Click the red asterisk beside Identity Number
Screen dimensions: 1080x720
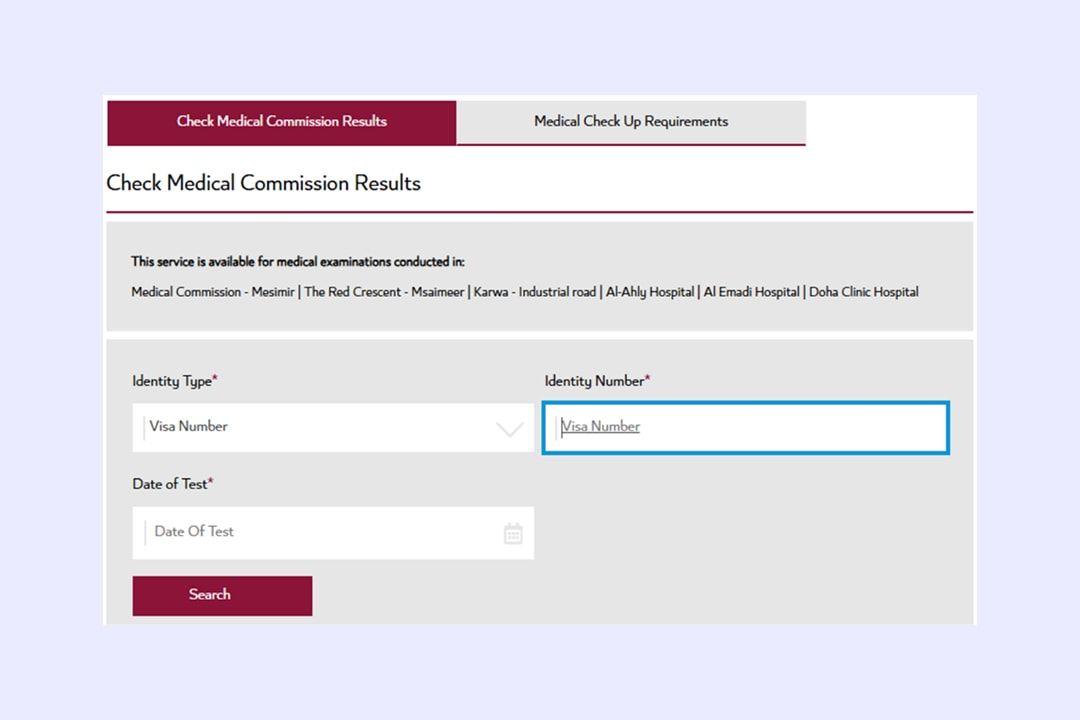pos(647,379)
